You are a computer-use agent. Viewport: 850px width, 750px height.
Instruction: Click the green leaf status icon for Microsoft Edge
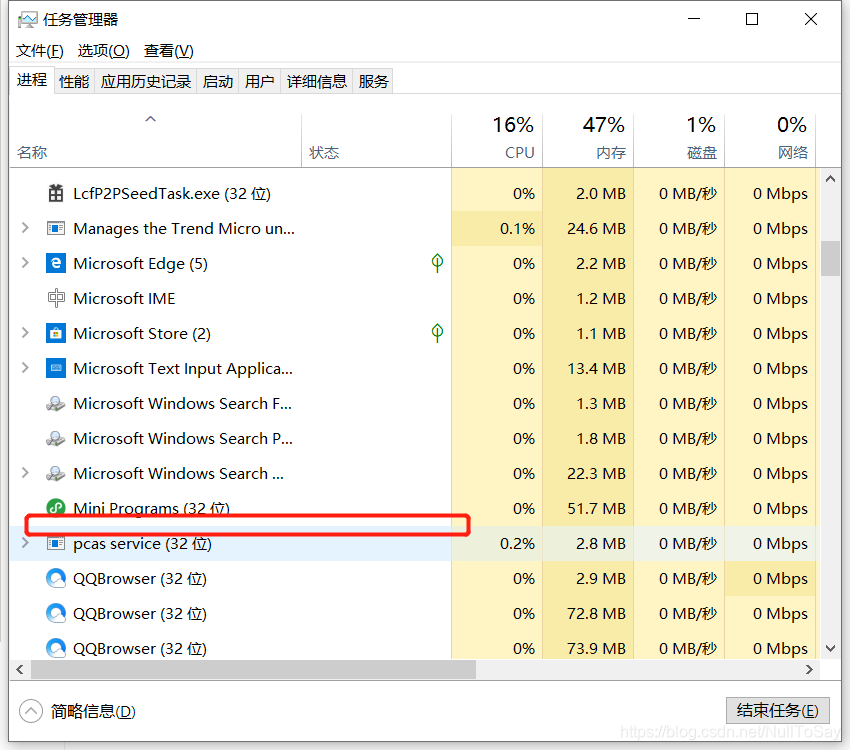pos(437,263)
